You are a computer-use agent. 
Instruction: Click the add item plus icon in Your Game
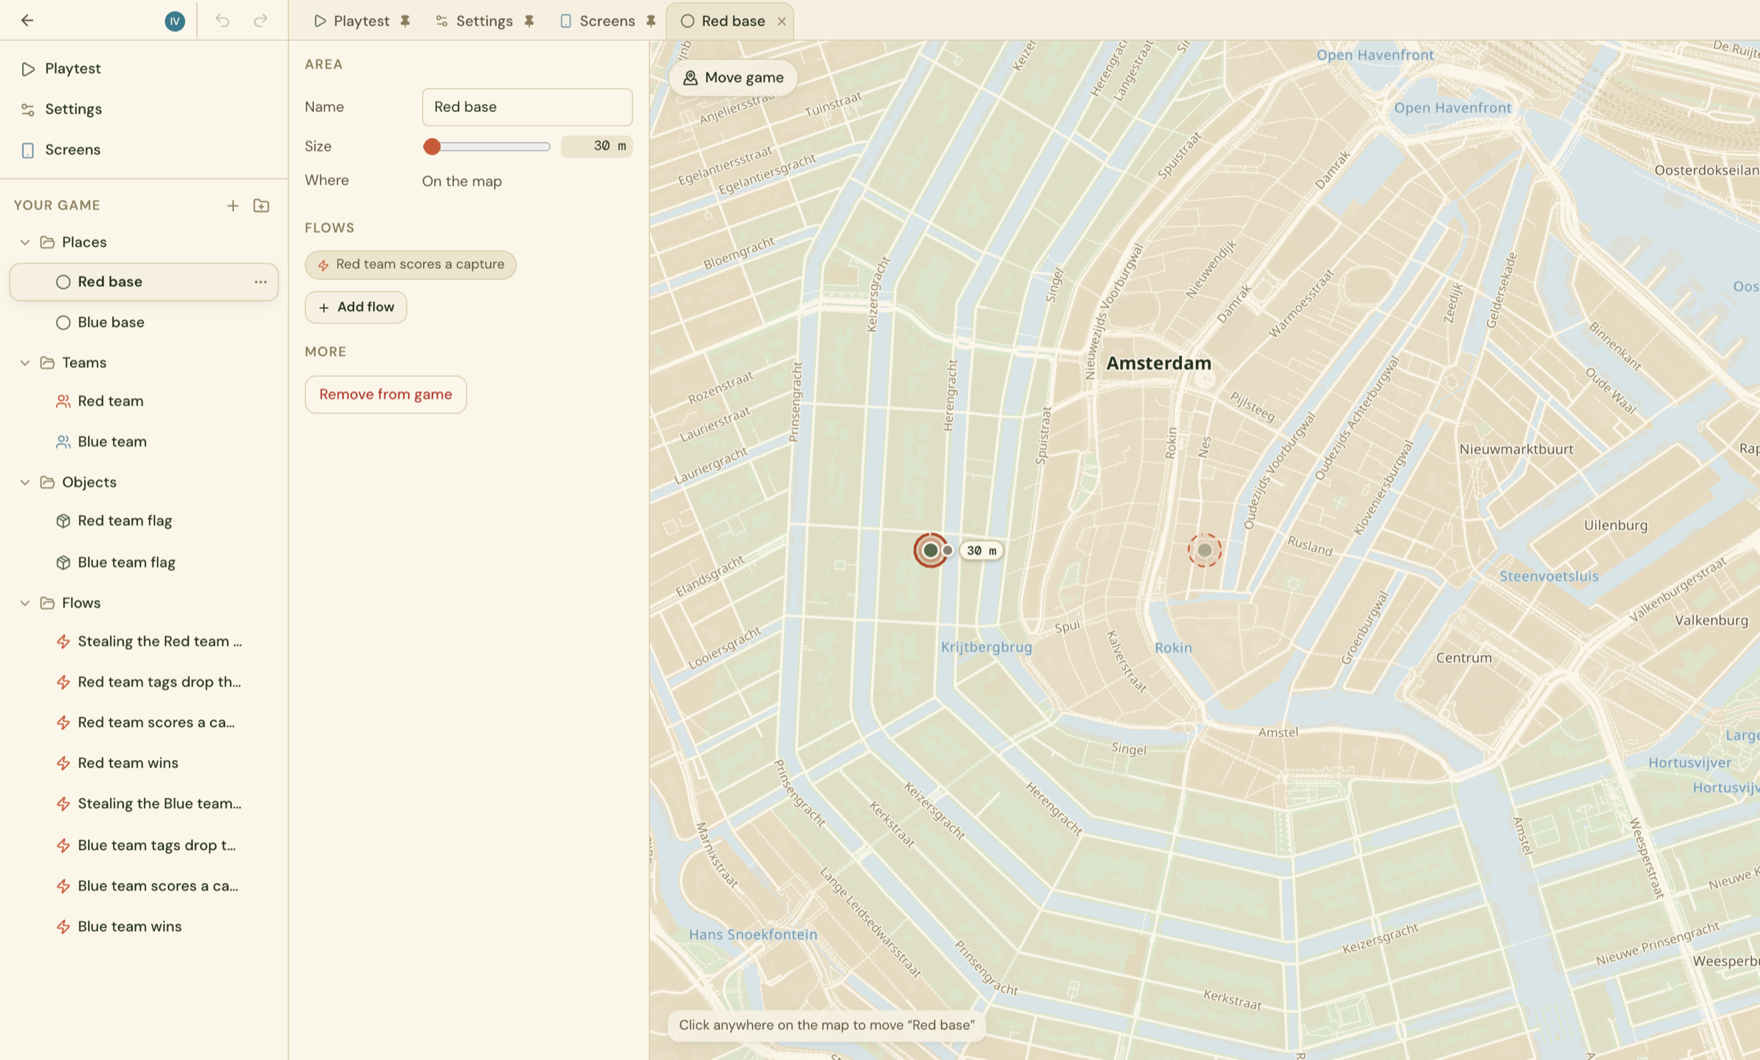[x=233, y=205]
